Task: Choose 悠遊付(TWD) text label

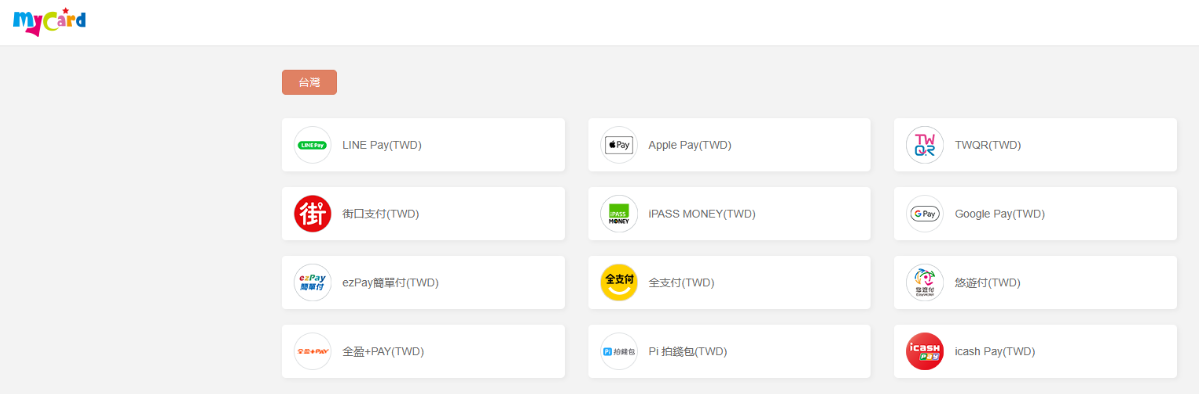Action: (988, 282)
